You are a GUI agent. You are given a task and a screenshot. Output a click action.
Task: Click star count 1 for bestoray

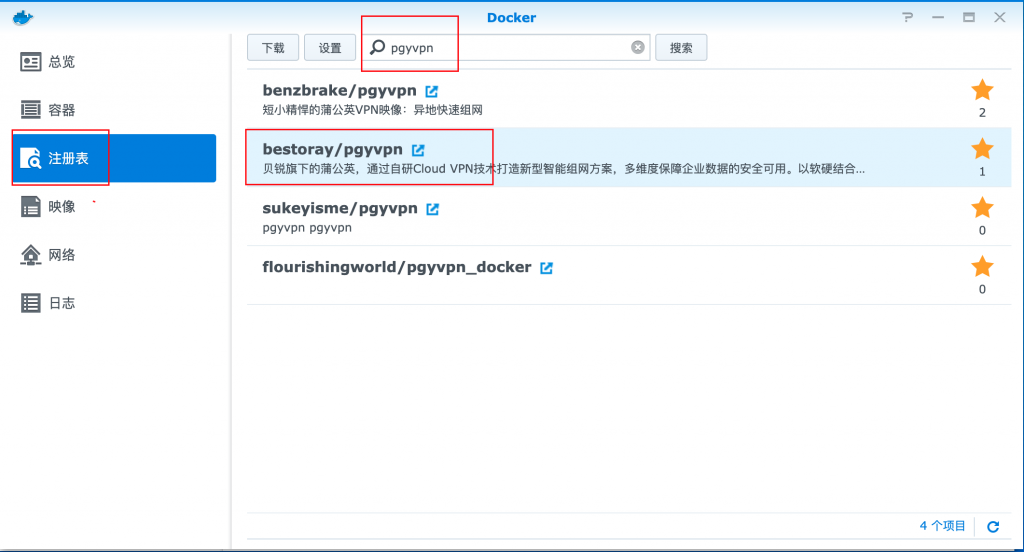[x=982, y=172]
